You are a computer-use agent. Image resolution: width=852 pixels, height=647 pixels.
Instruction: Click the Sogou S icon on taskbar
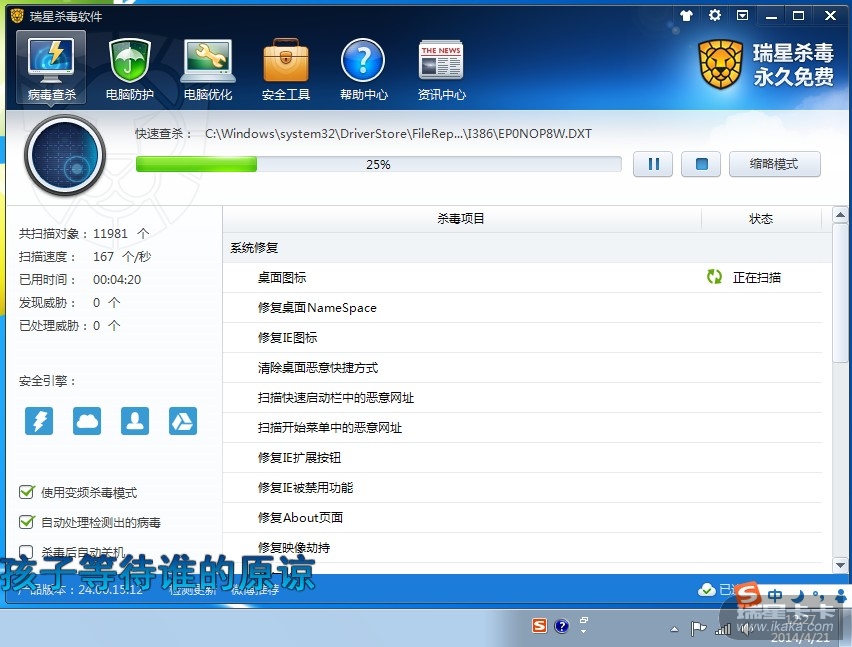[x=539, y=626]
